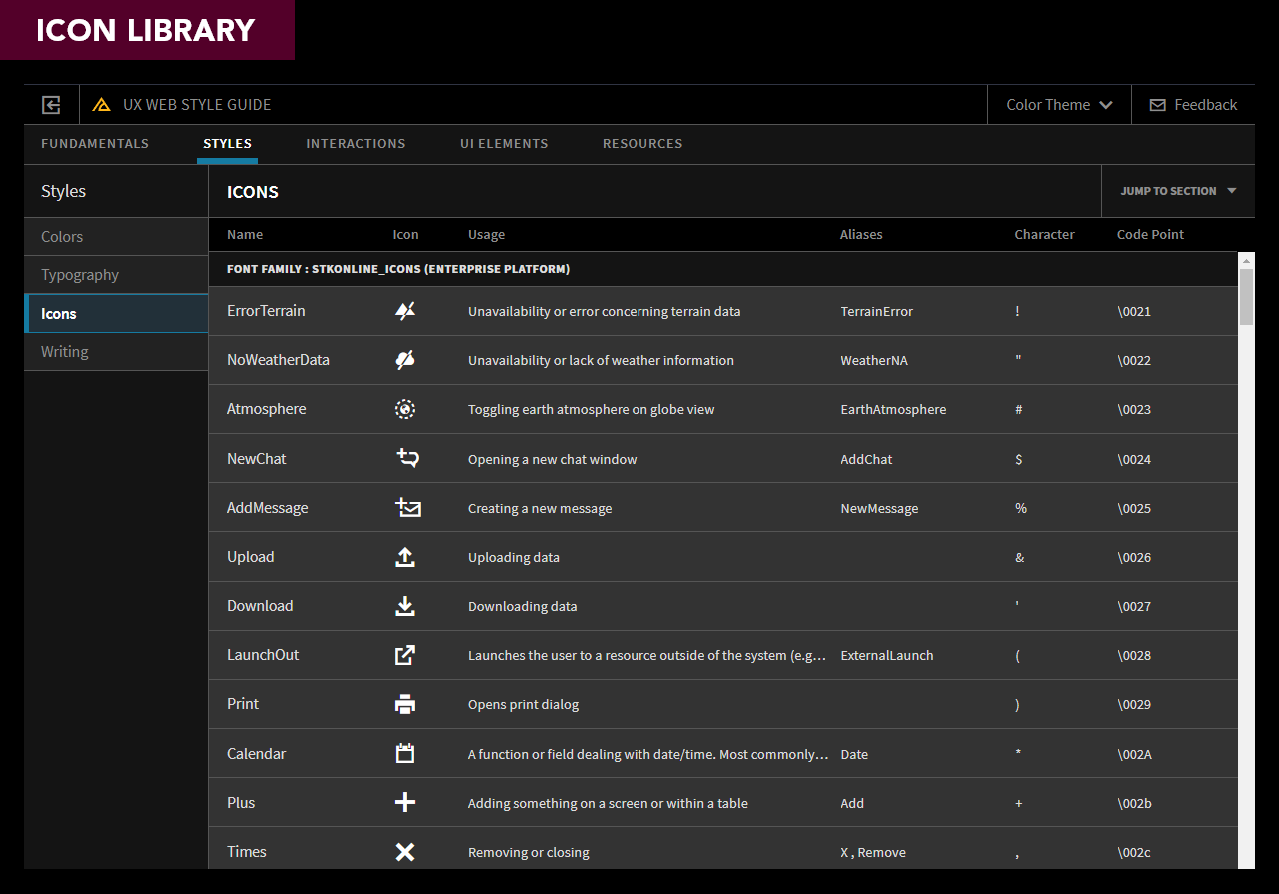Click the AddMessage envelope icon
The image size is (1279, 894).
[x=407, y=507]
